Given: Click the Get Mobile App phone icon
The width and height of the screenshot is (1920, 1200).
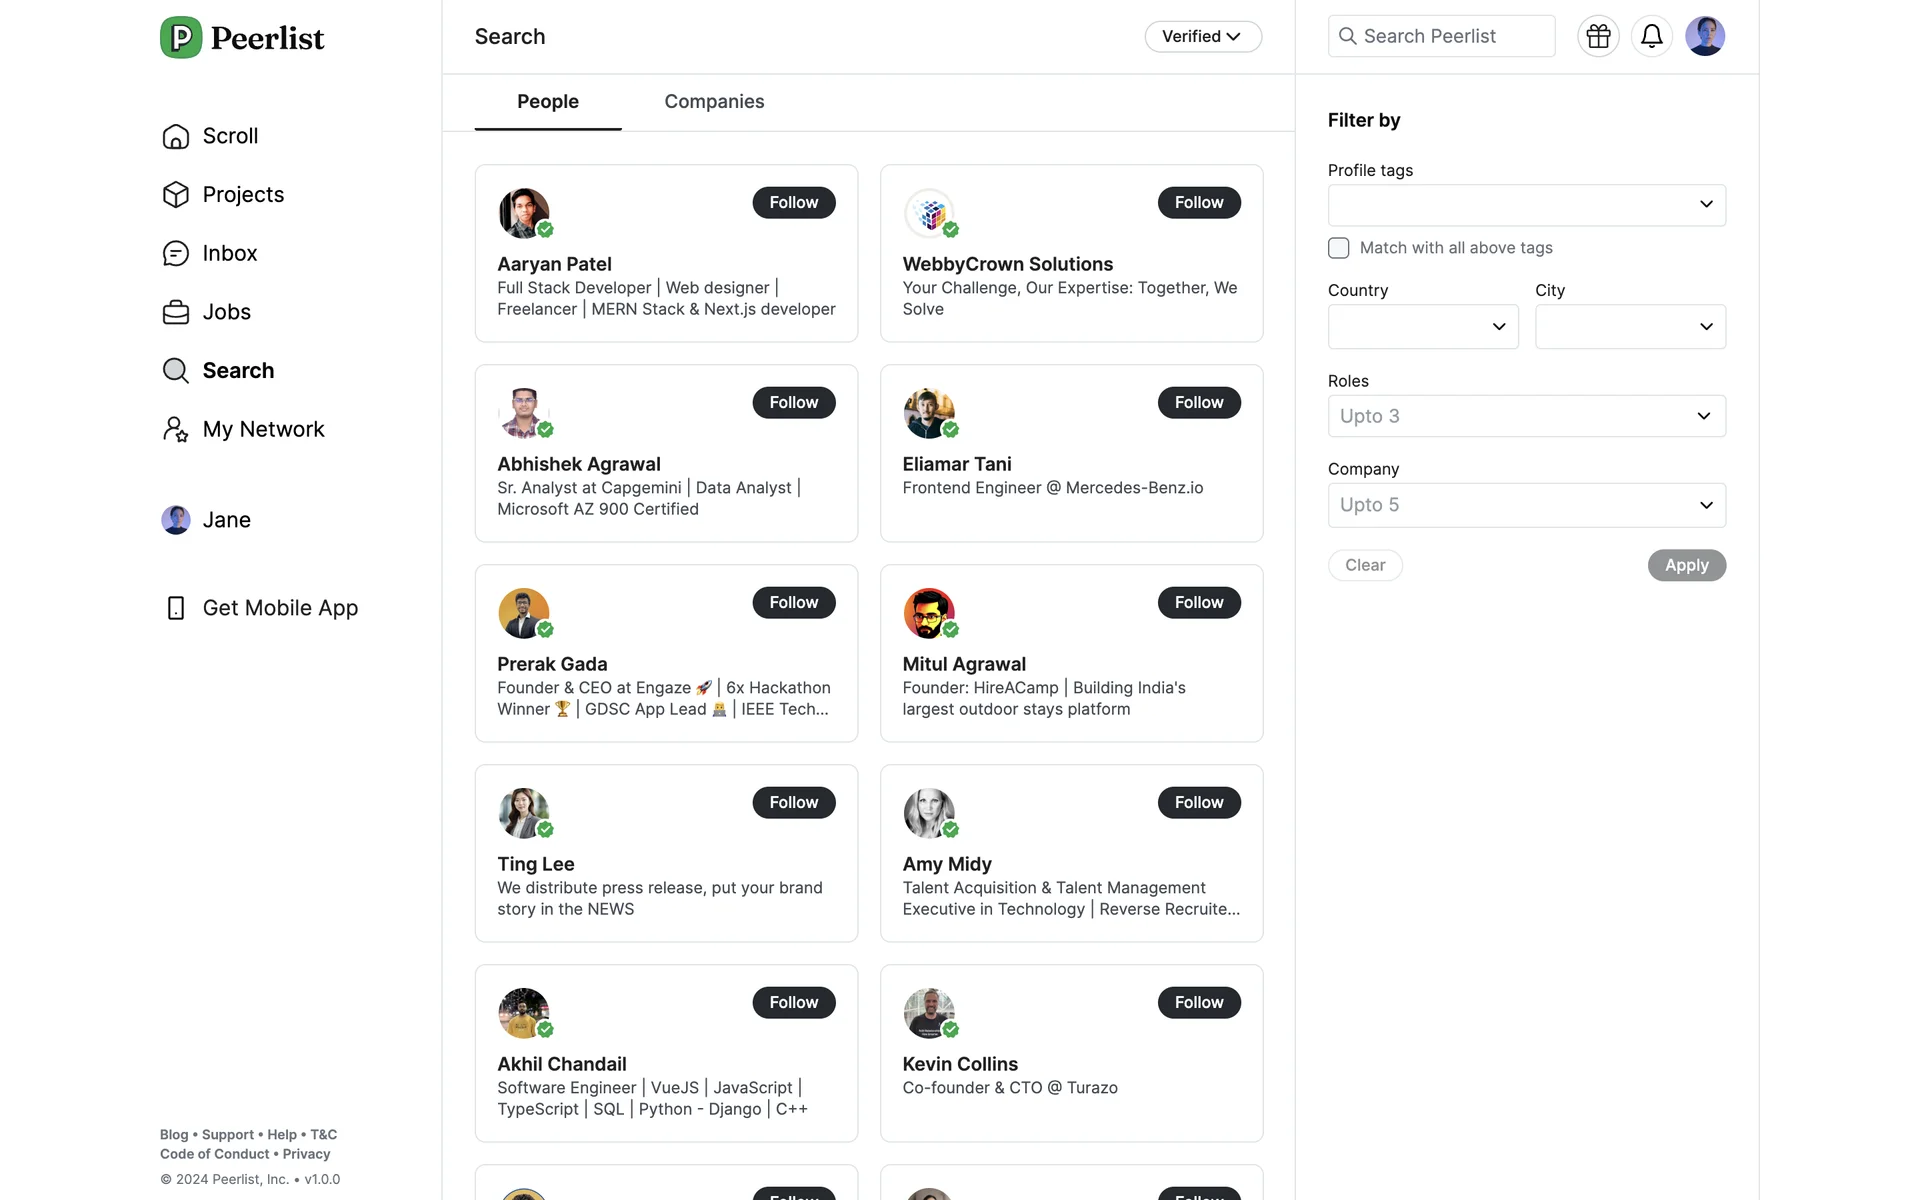Looking at the screenshot, I should tap(176, 608).
